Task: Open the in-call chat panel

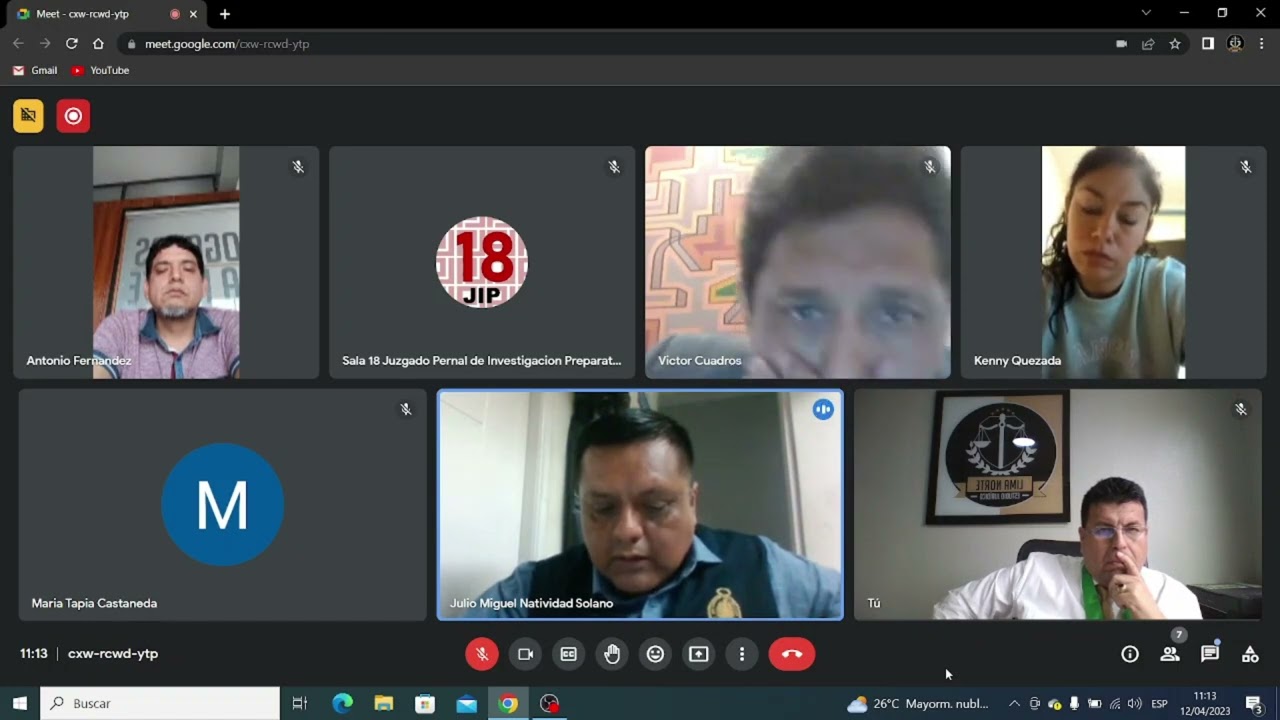Action: click(x=1210, y=654)
